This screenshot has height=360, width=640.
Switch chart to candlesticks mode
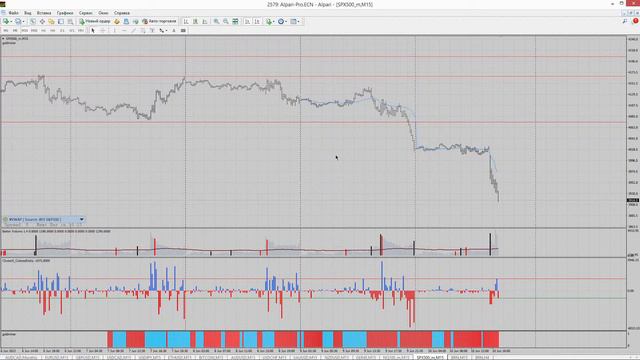pos(196,21)
